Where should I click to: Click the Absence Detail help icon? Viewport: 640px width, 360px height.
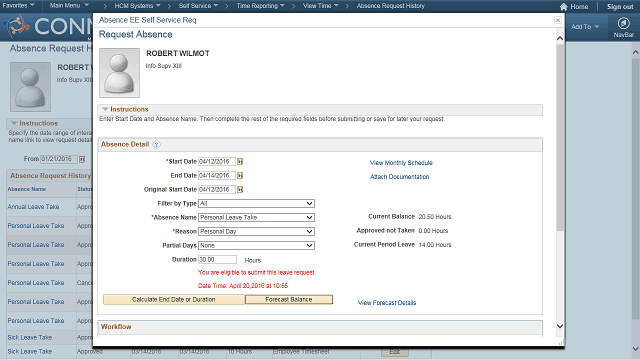point(156,144)
